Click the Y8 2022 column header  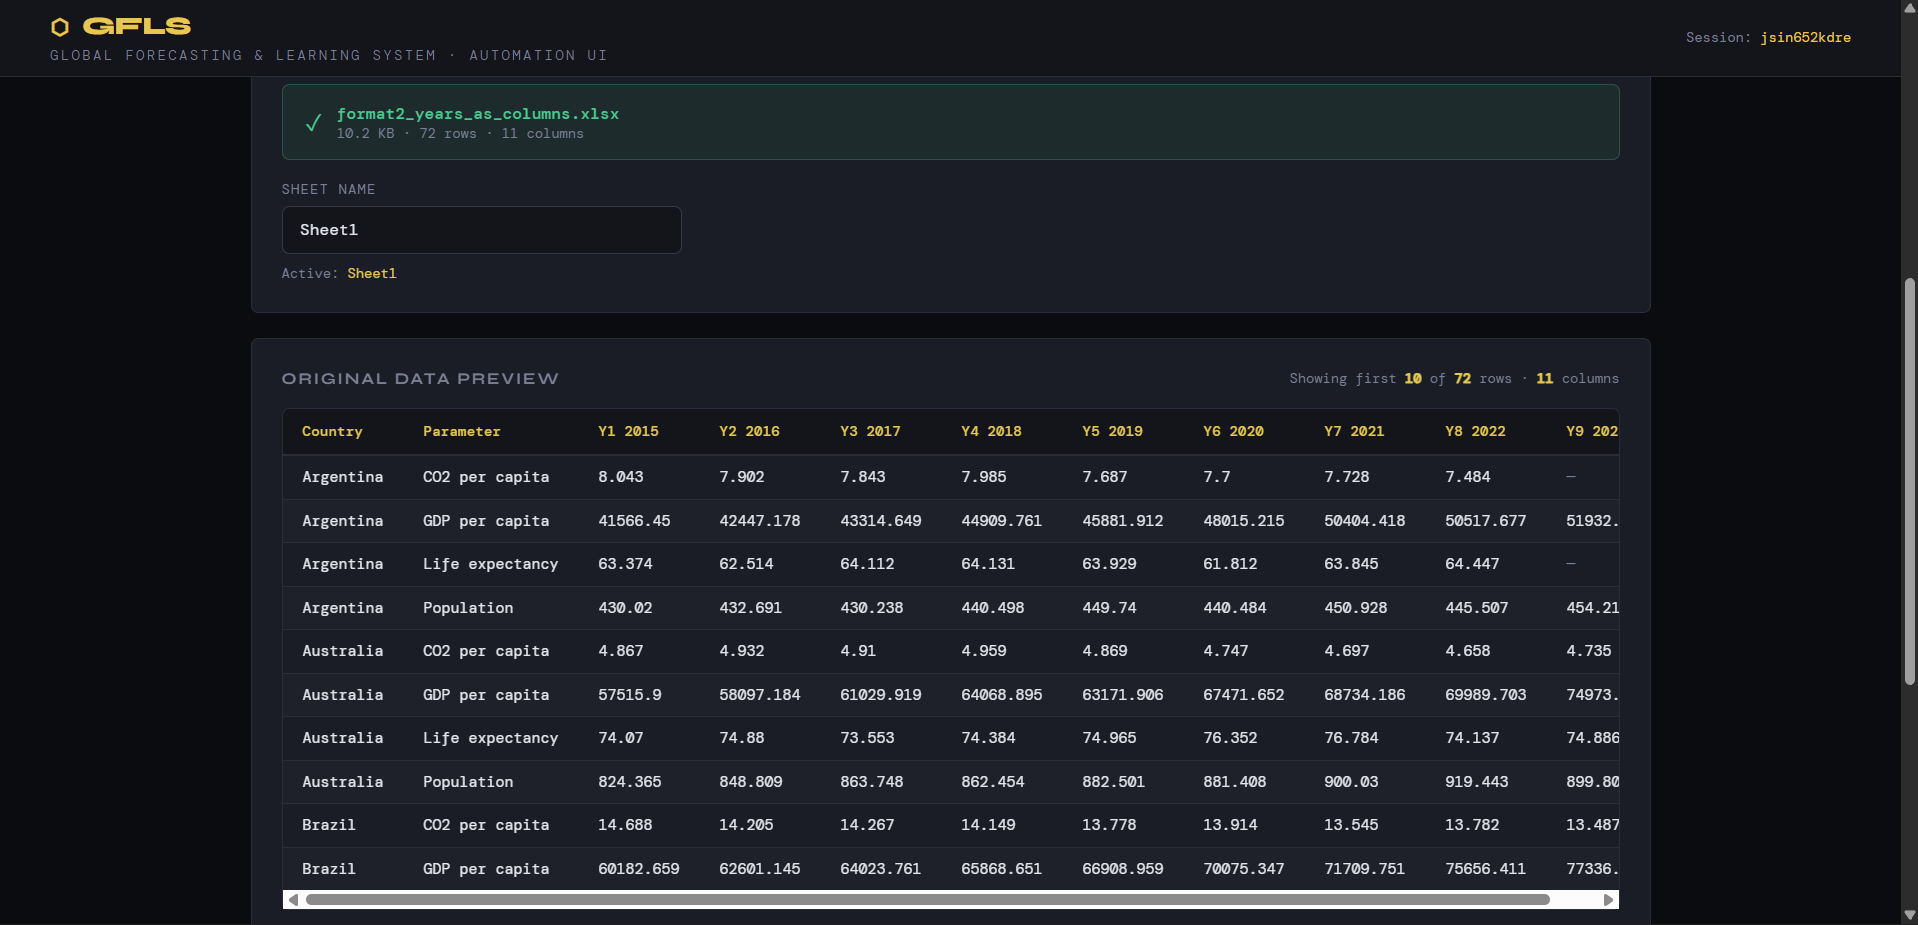(1475, 431)
